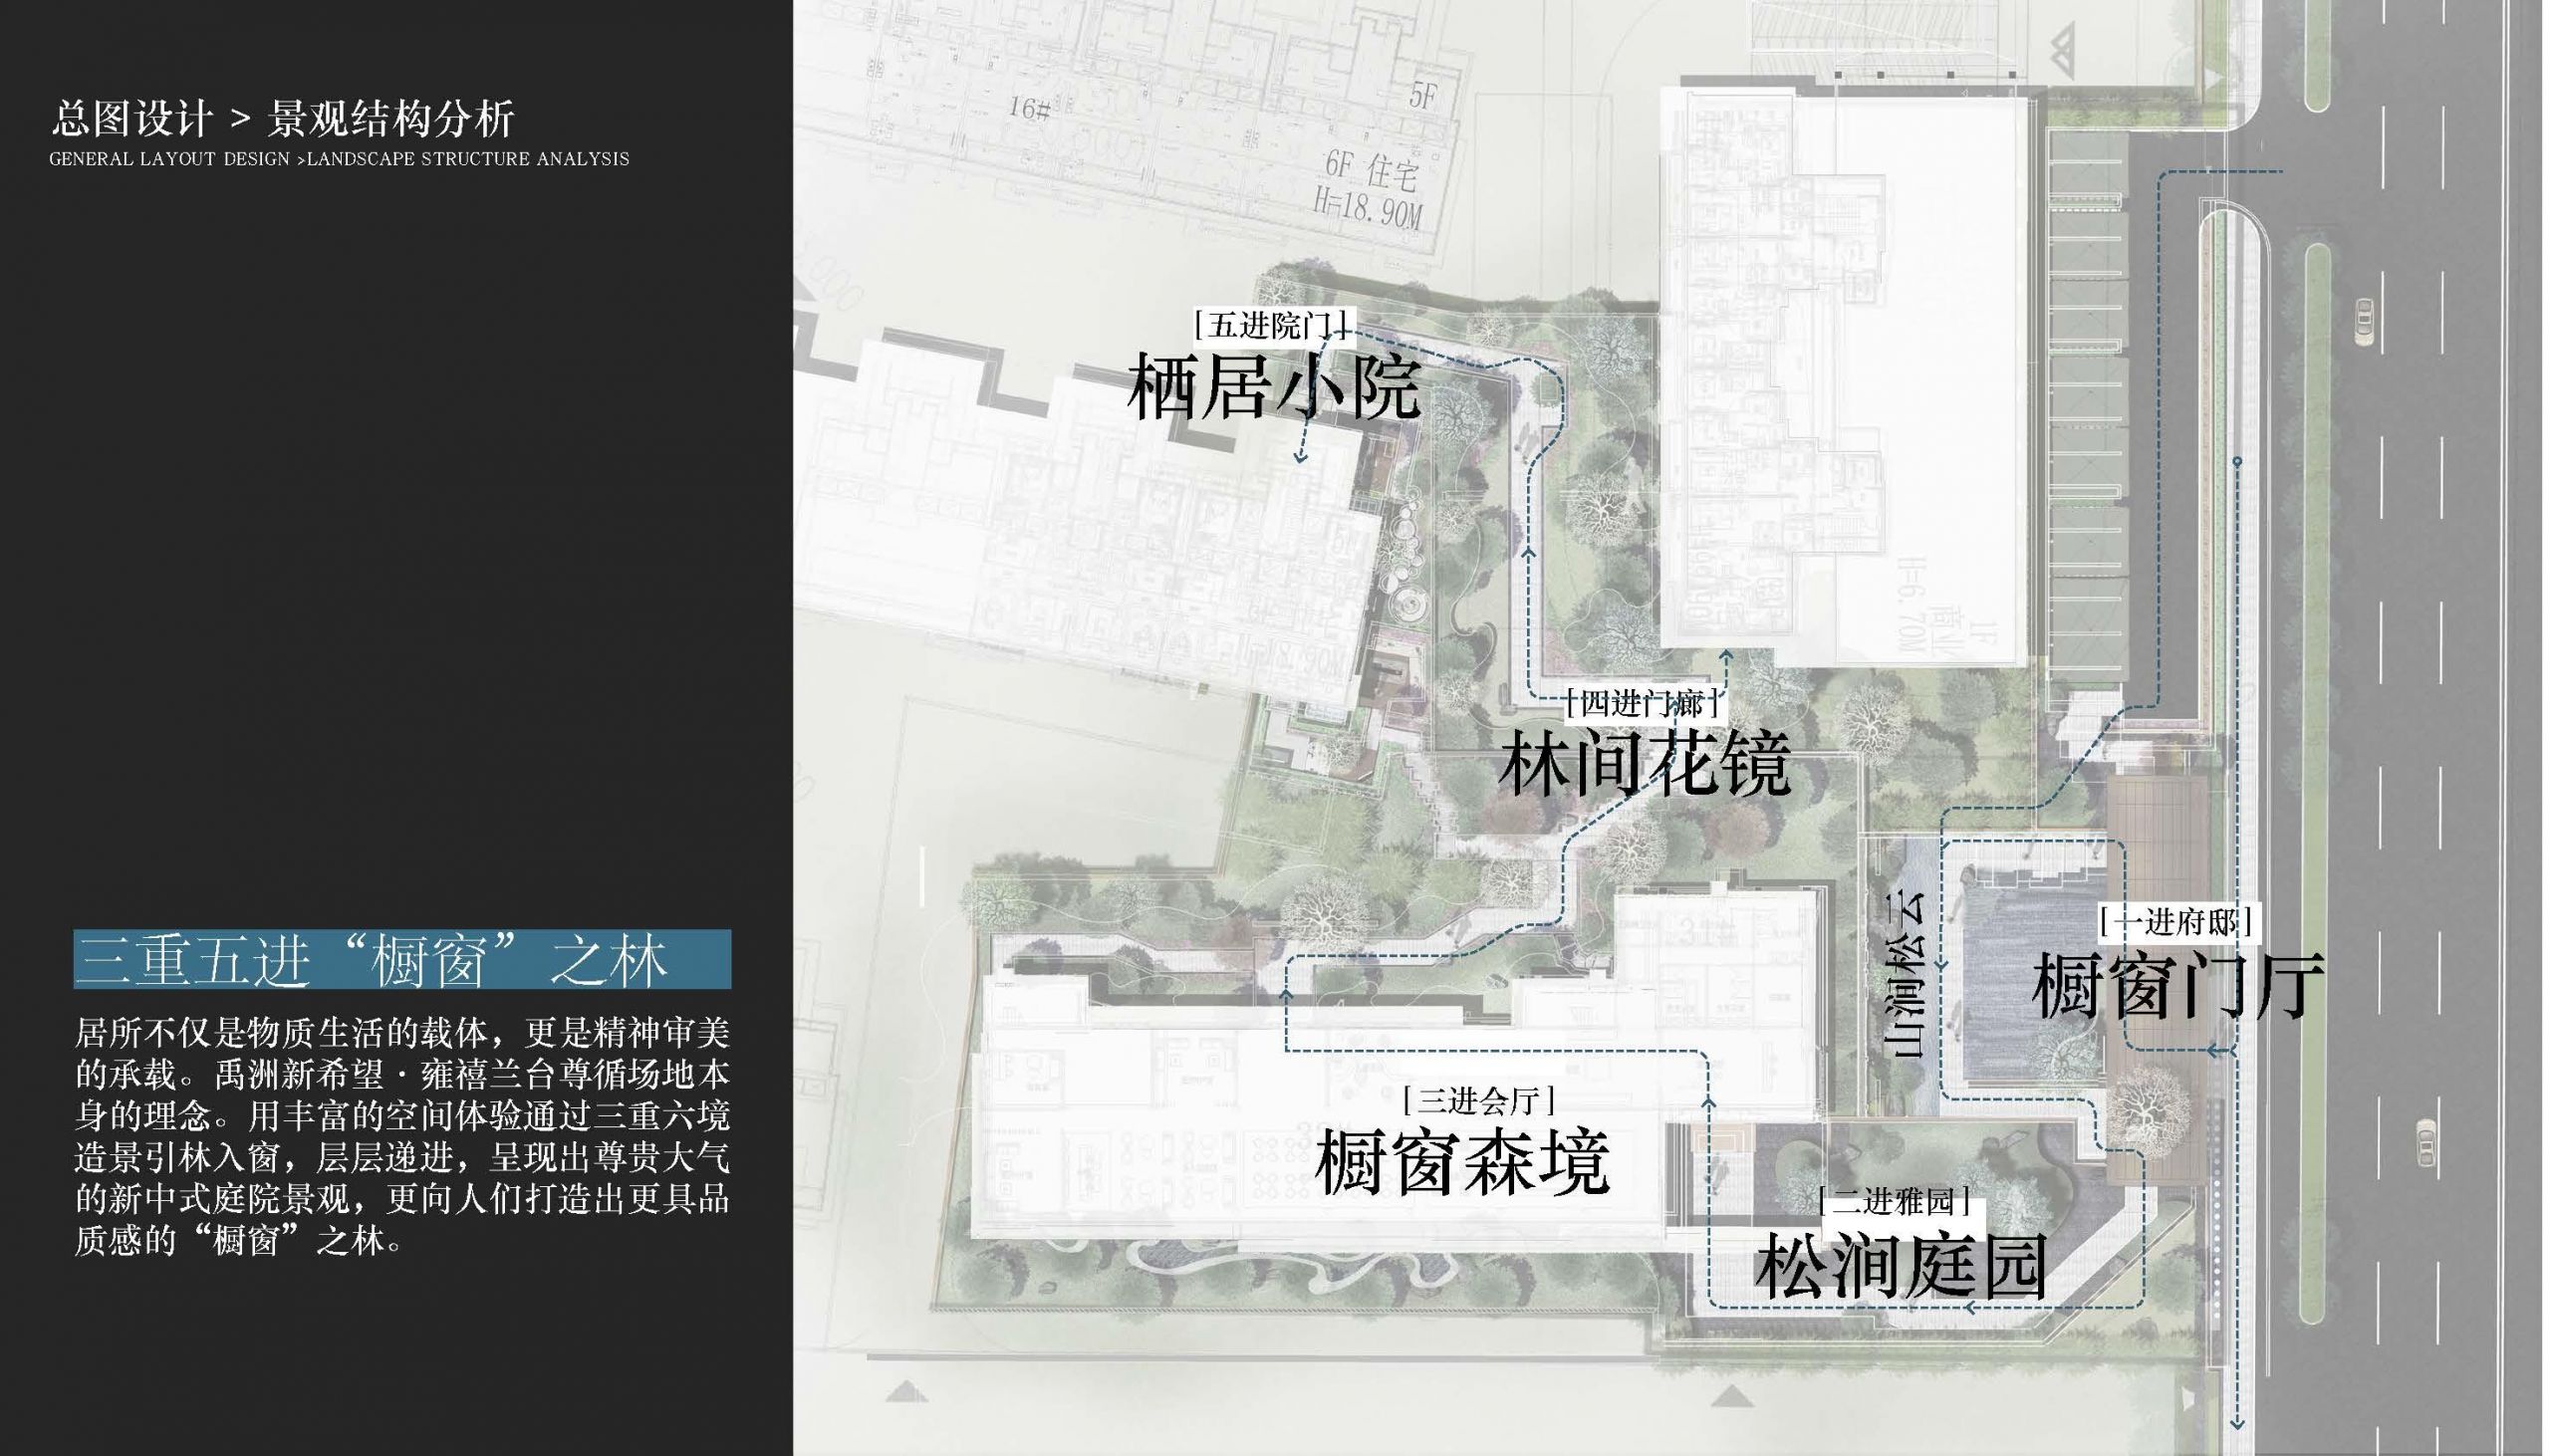2550x1456 pixels.
Task: Select the 橱窗森境 heading
Action: pos(1462,1162)
